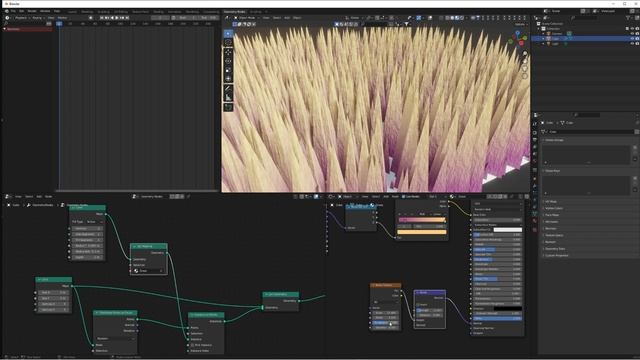The width and height of the screenshot is (640, 360).
Task: Open Material properties tab icon
Action: click(535, 221)
